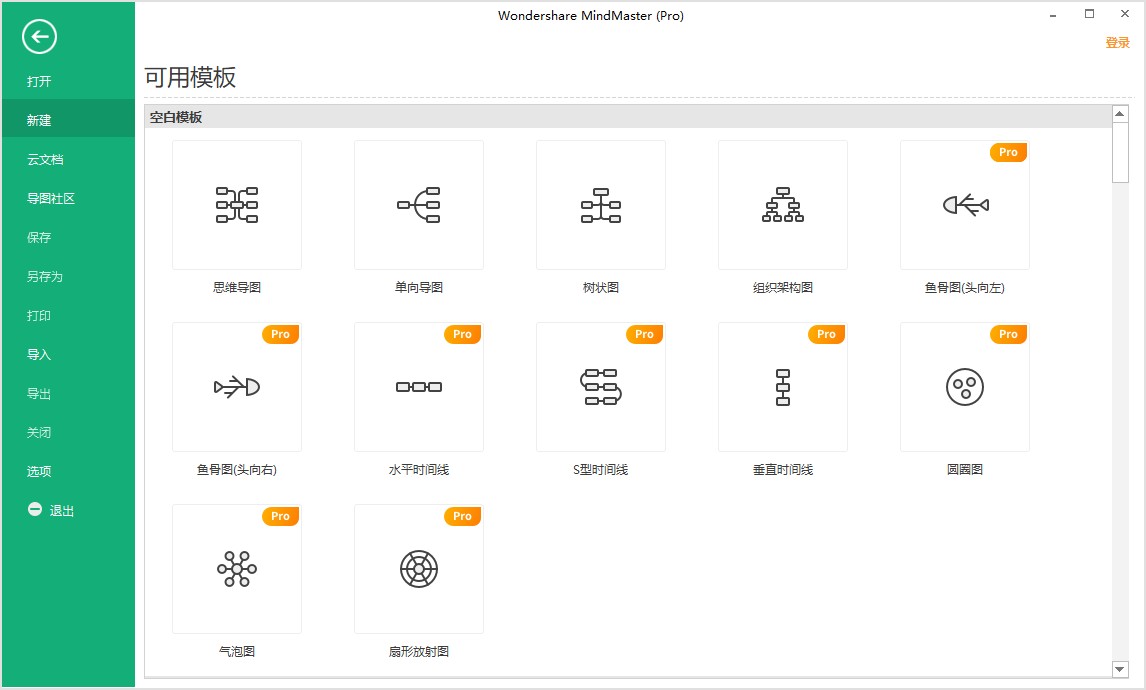
Task: Click the template list scrollbar thumb
Action: click(1120, 152)
